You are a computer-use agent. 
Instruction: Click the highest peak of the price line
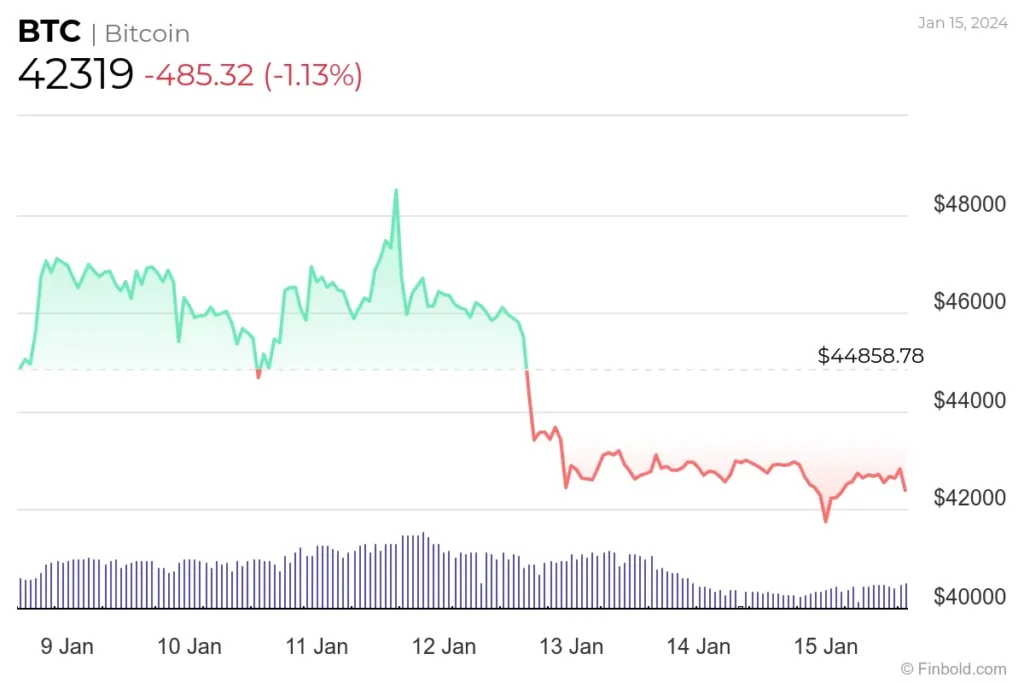tap(396, 190)
